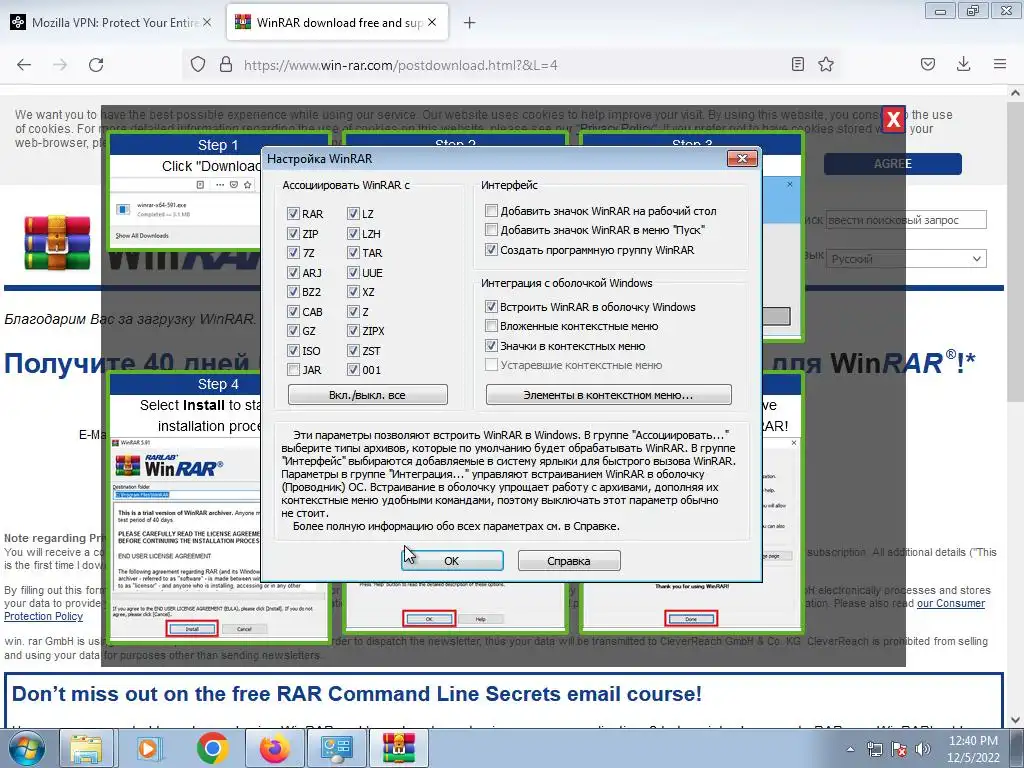Click the Справка help button
The image size is (1024, 768).
569,560
